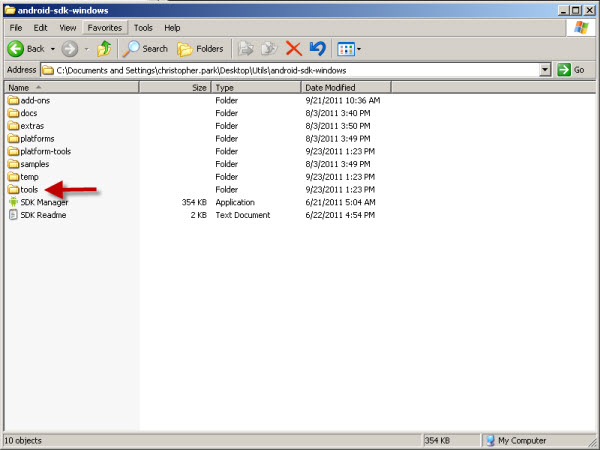Click the blue Undo arrow icon

point(317,48)
